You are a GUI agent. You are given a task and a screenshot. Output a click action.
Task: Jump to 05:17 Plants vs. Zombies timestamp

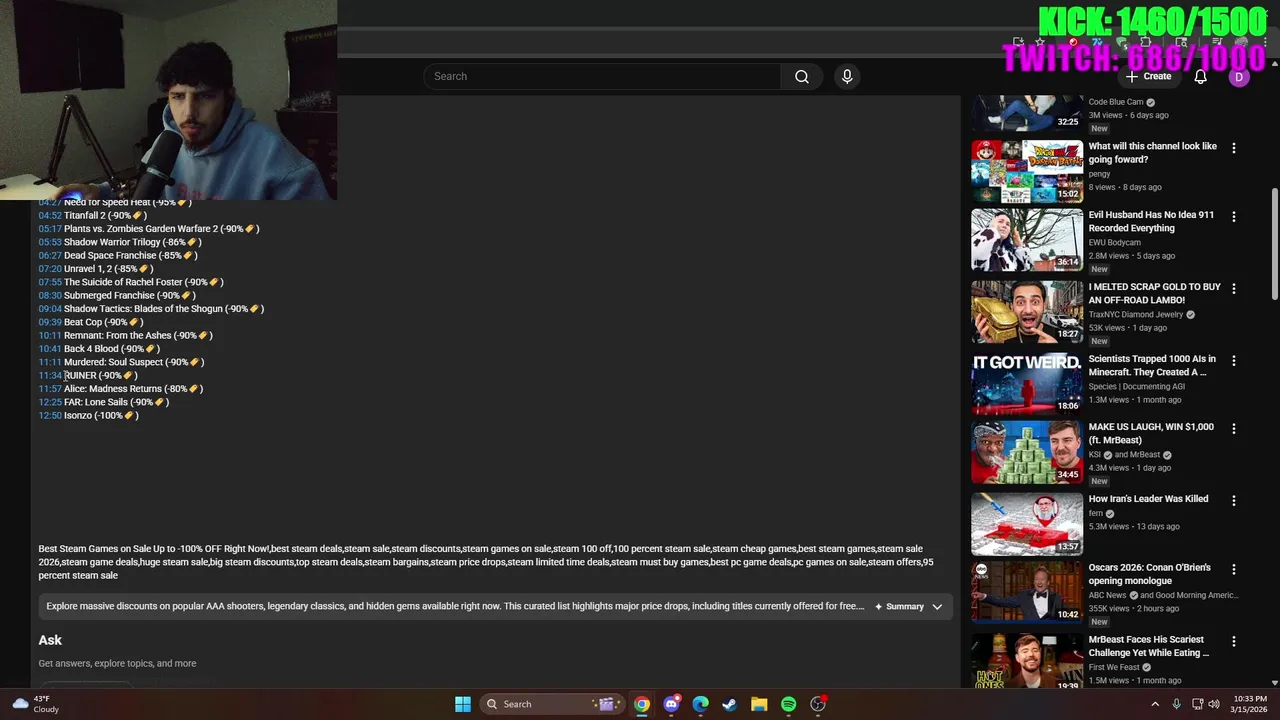(x=50, y=229)
